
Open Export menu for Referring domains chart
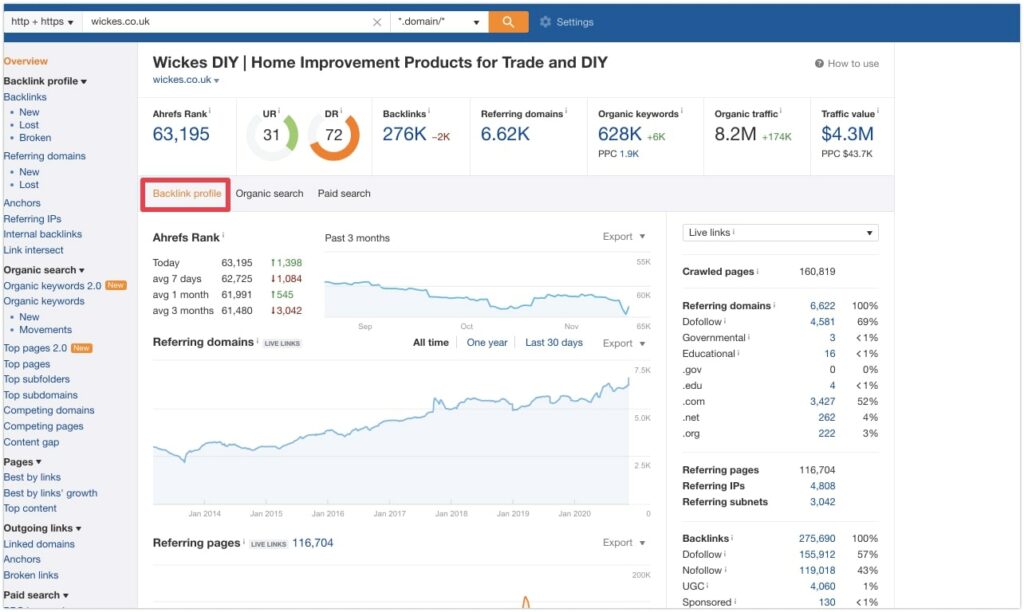click(624, 343)
